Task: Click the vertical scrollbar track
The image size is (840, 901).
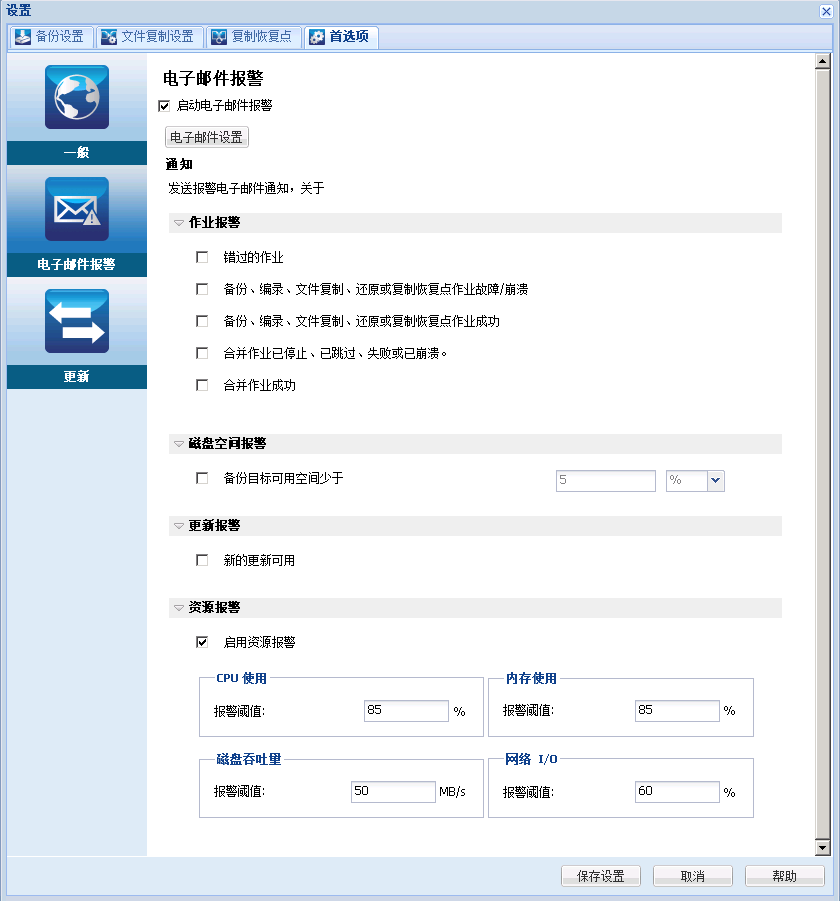Action: pyautogui.click(x=823, y=454)
